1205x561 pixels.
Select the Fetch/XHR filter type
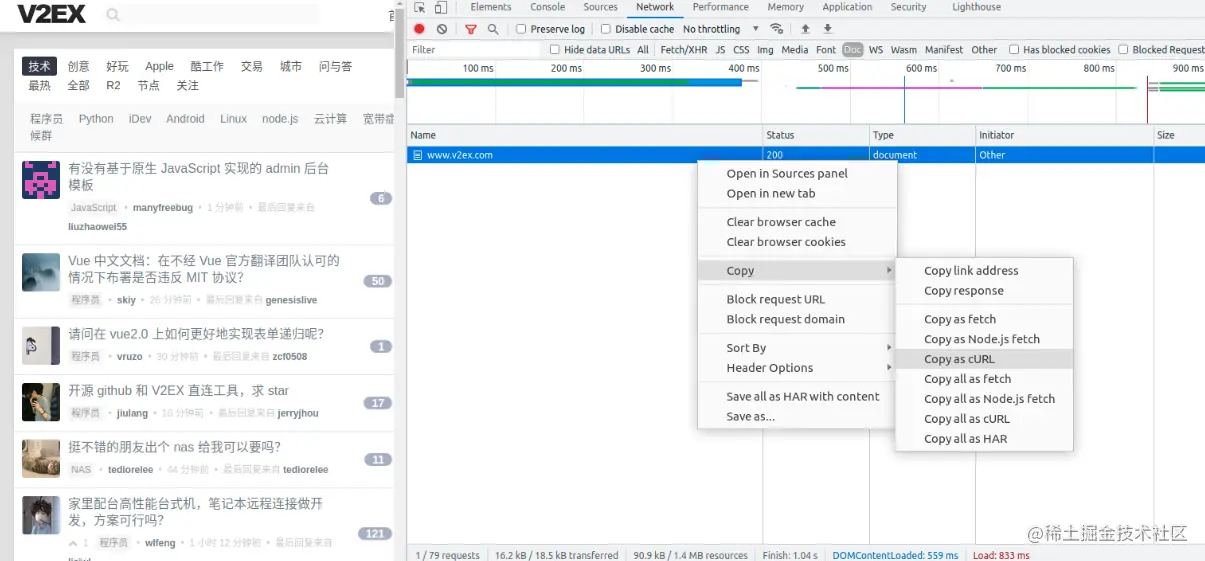[x=683, y=49]
